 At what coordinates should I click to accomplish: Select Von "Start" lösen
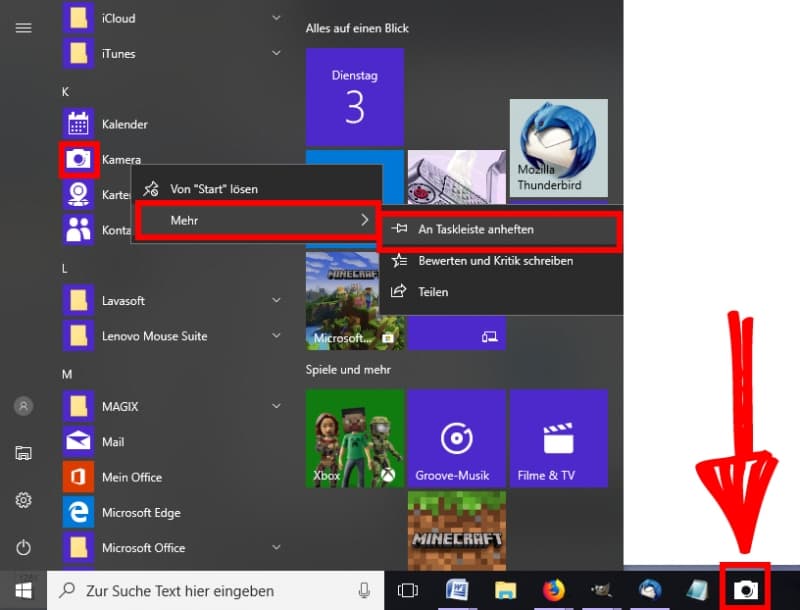[x=257, y=189]
